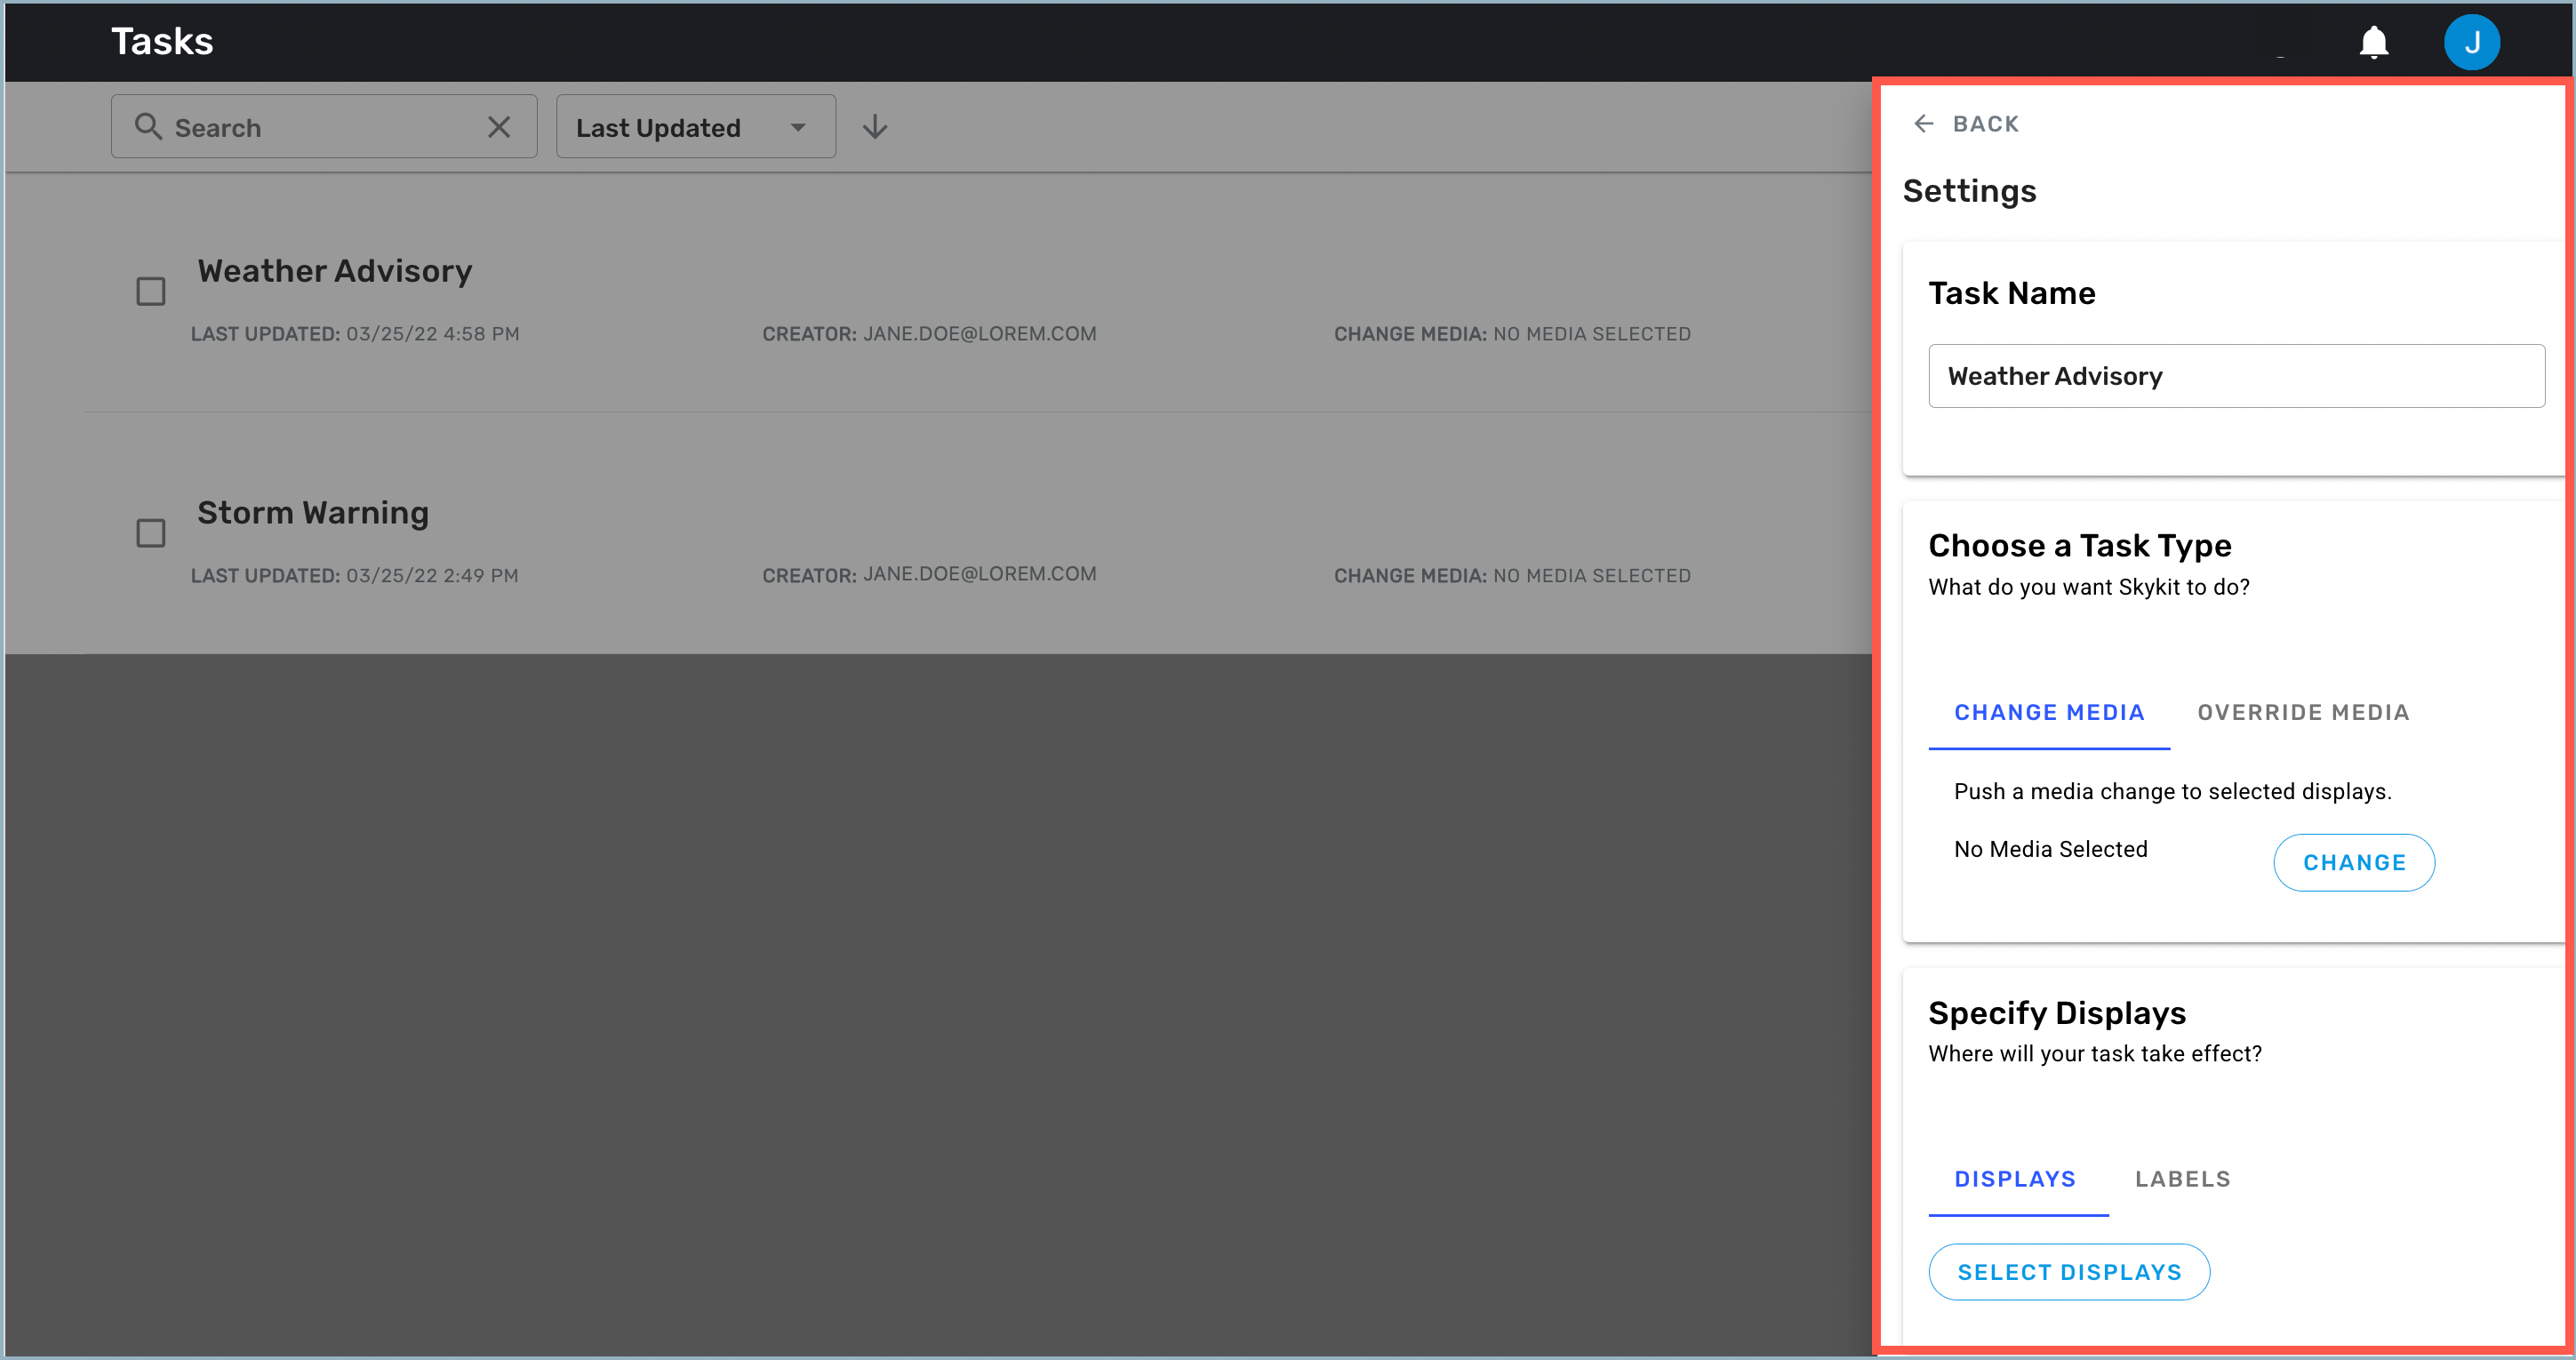Switch to the Override Media tab
The width and height of the screenshot is (2576, 1360).
pyautogui.click(x=2303, y=712)
